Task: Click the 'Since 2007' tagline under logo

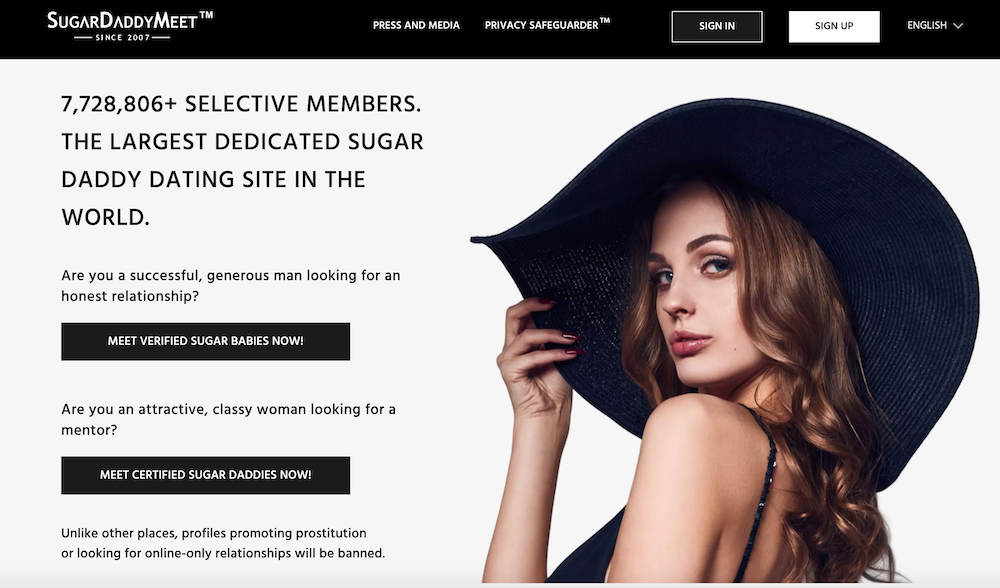Action: [x=122, y=38]
